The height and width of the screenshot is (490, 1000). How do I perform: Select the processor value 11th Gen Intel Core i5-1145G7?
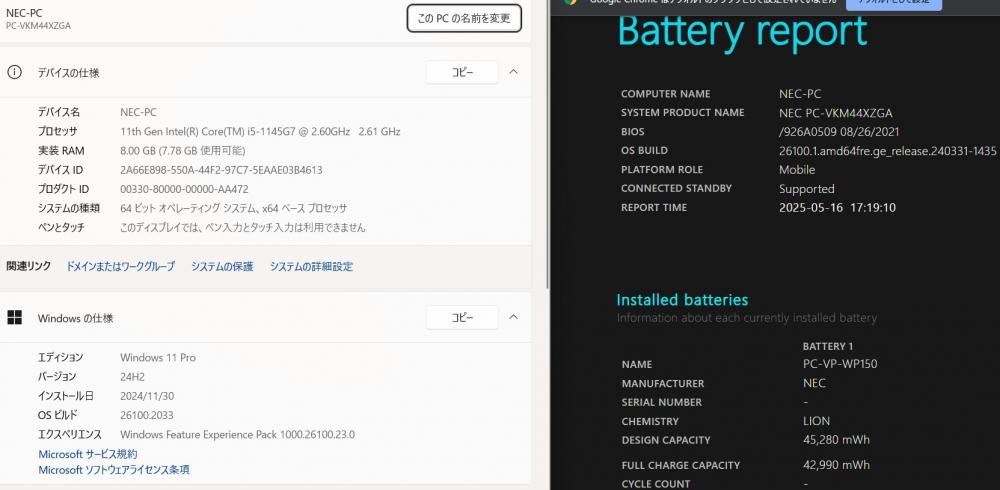tap(260, 131)
